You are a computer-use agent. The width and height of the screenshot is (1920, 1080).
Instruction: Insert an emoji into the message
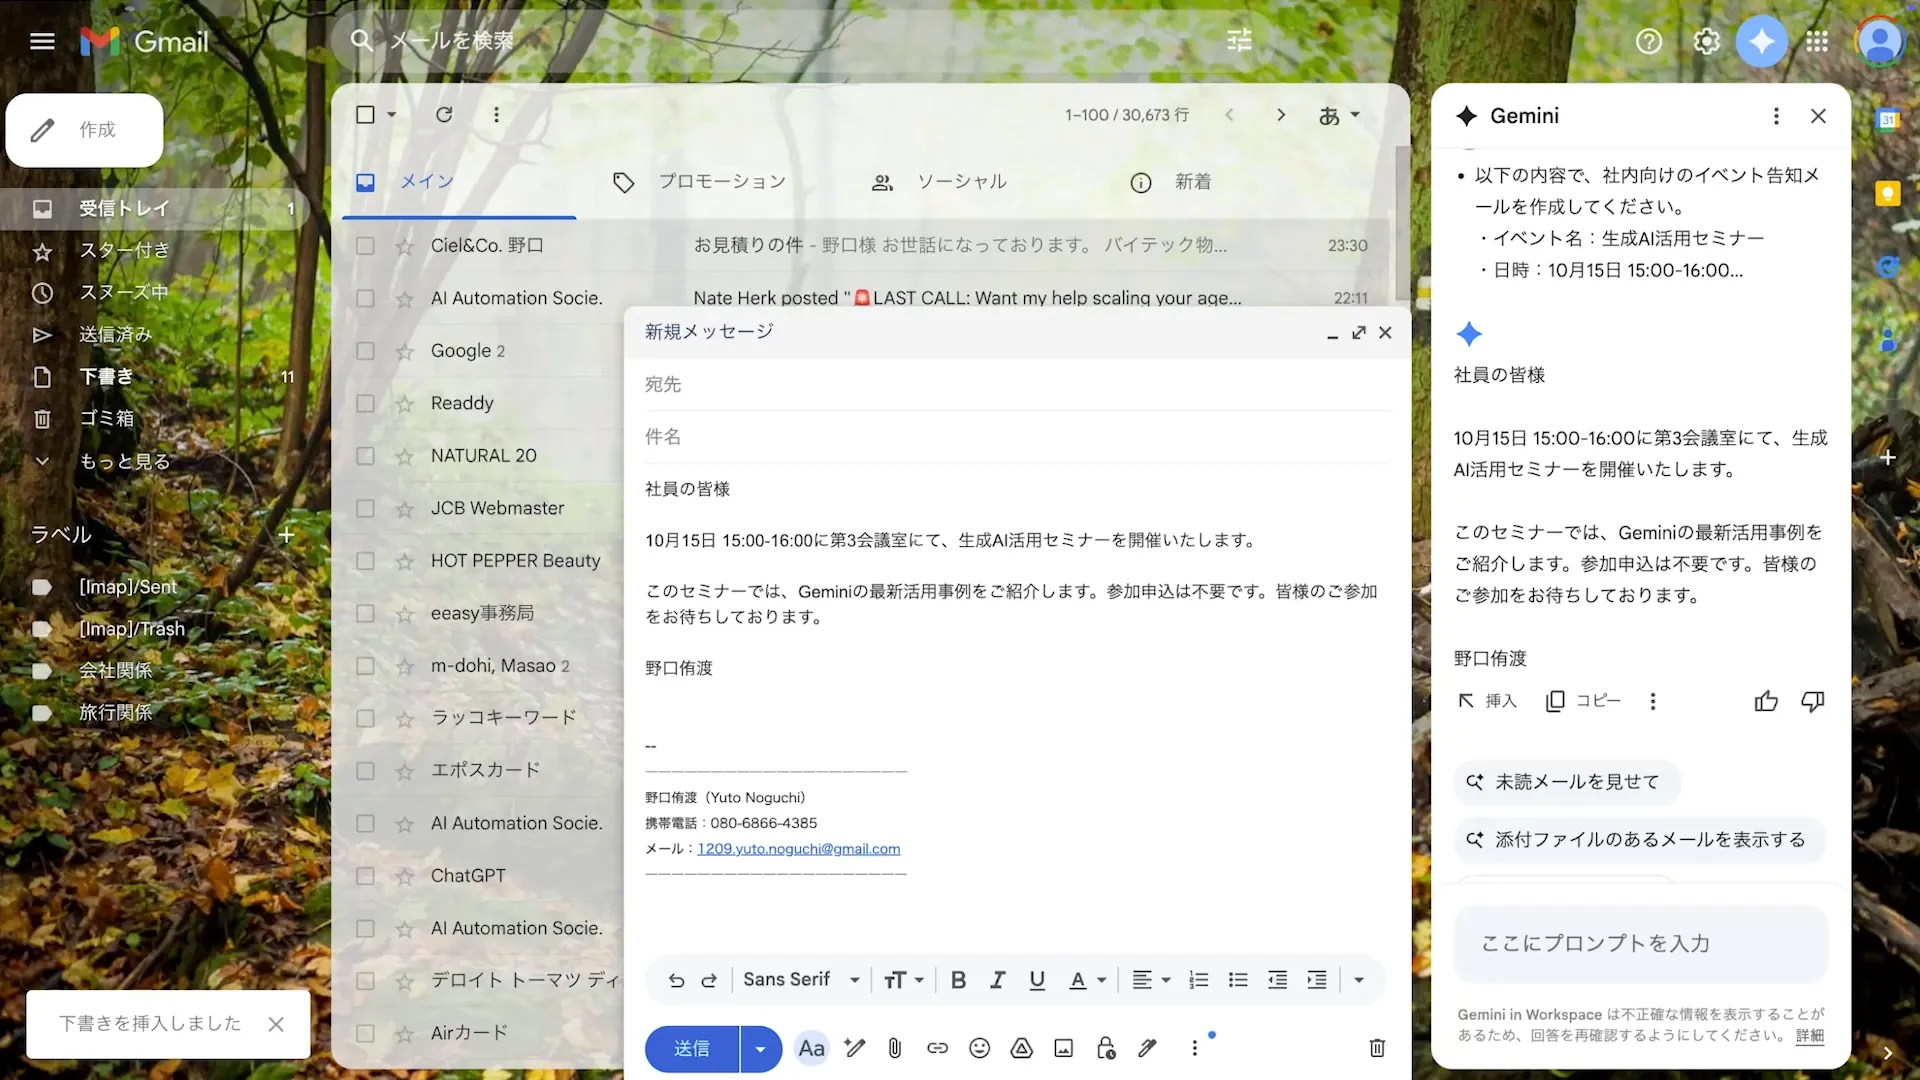(x=979, y=1048)
